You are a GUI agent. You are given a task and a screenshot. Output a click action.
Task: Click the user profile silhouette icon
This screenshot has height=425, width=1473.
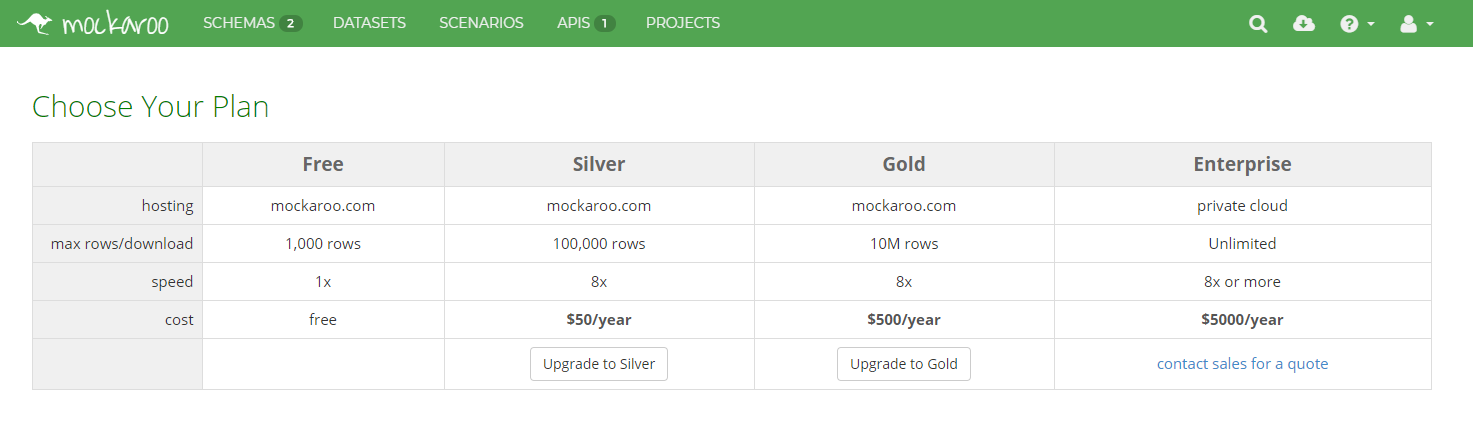pos(1409,24)
